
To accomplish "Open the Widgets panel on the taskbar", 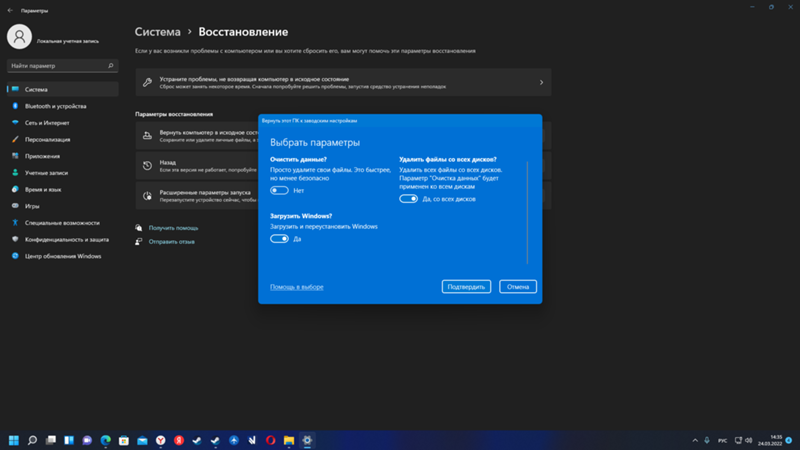I will click(x=69, y=440).
